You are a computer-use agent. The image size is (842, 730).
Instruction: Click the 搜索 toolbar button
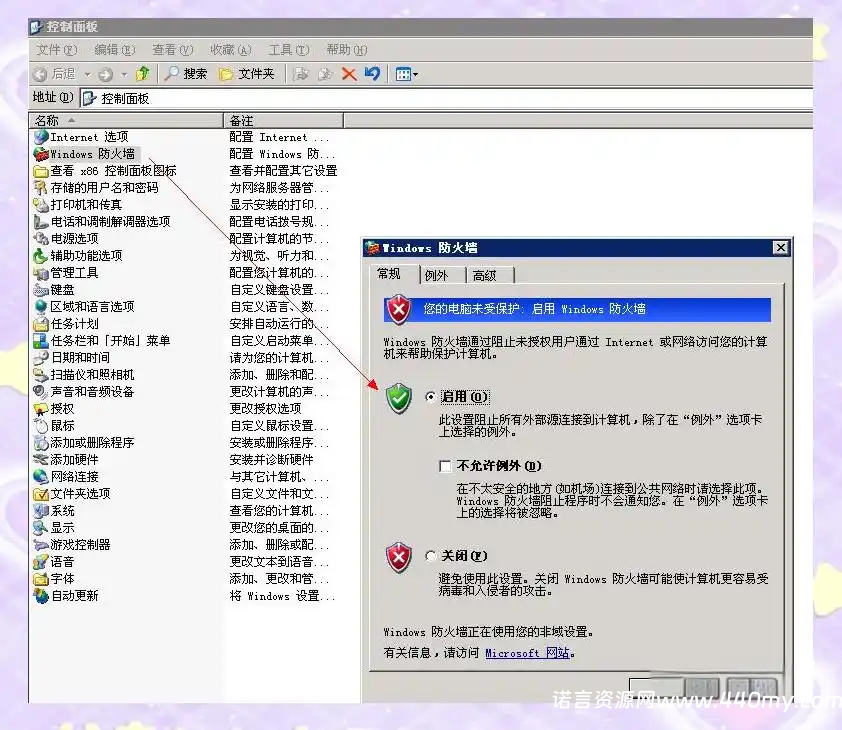point(185,74)
